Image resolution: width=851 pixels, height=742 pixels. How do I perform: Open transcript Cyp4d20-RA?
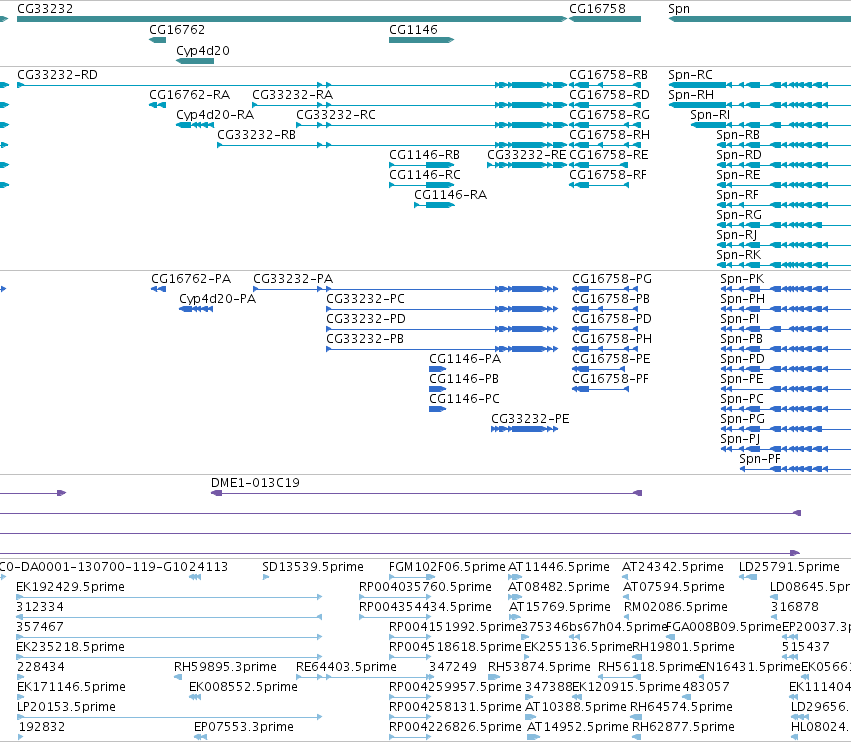(x=215, y=115)
